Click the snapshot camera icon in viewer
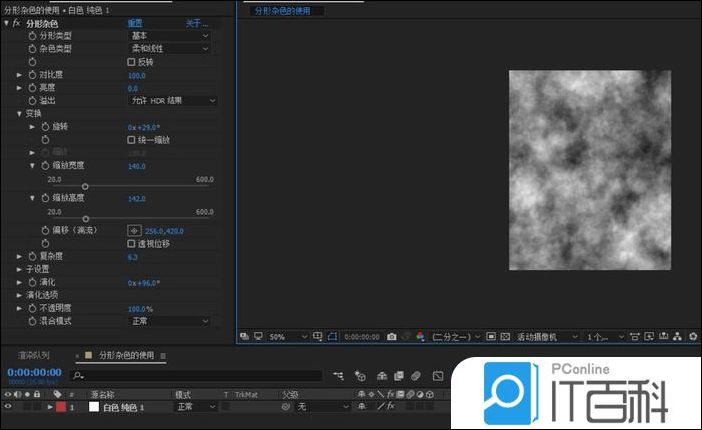This screenshot has height=430, width=702. tap(392, 336)
